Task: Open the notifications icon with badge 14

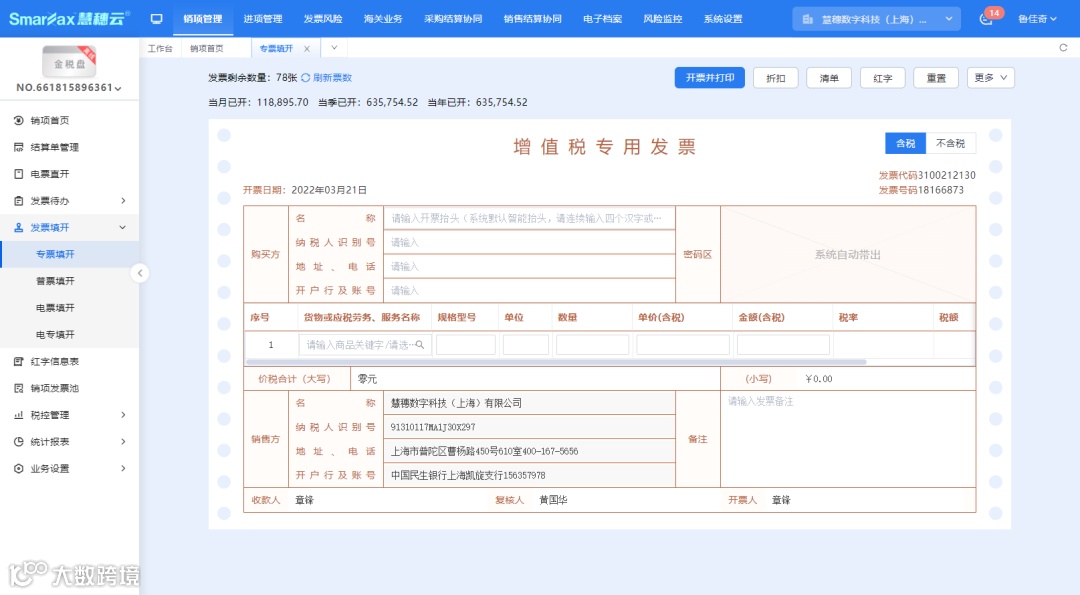Action: pos(986,19)
